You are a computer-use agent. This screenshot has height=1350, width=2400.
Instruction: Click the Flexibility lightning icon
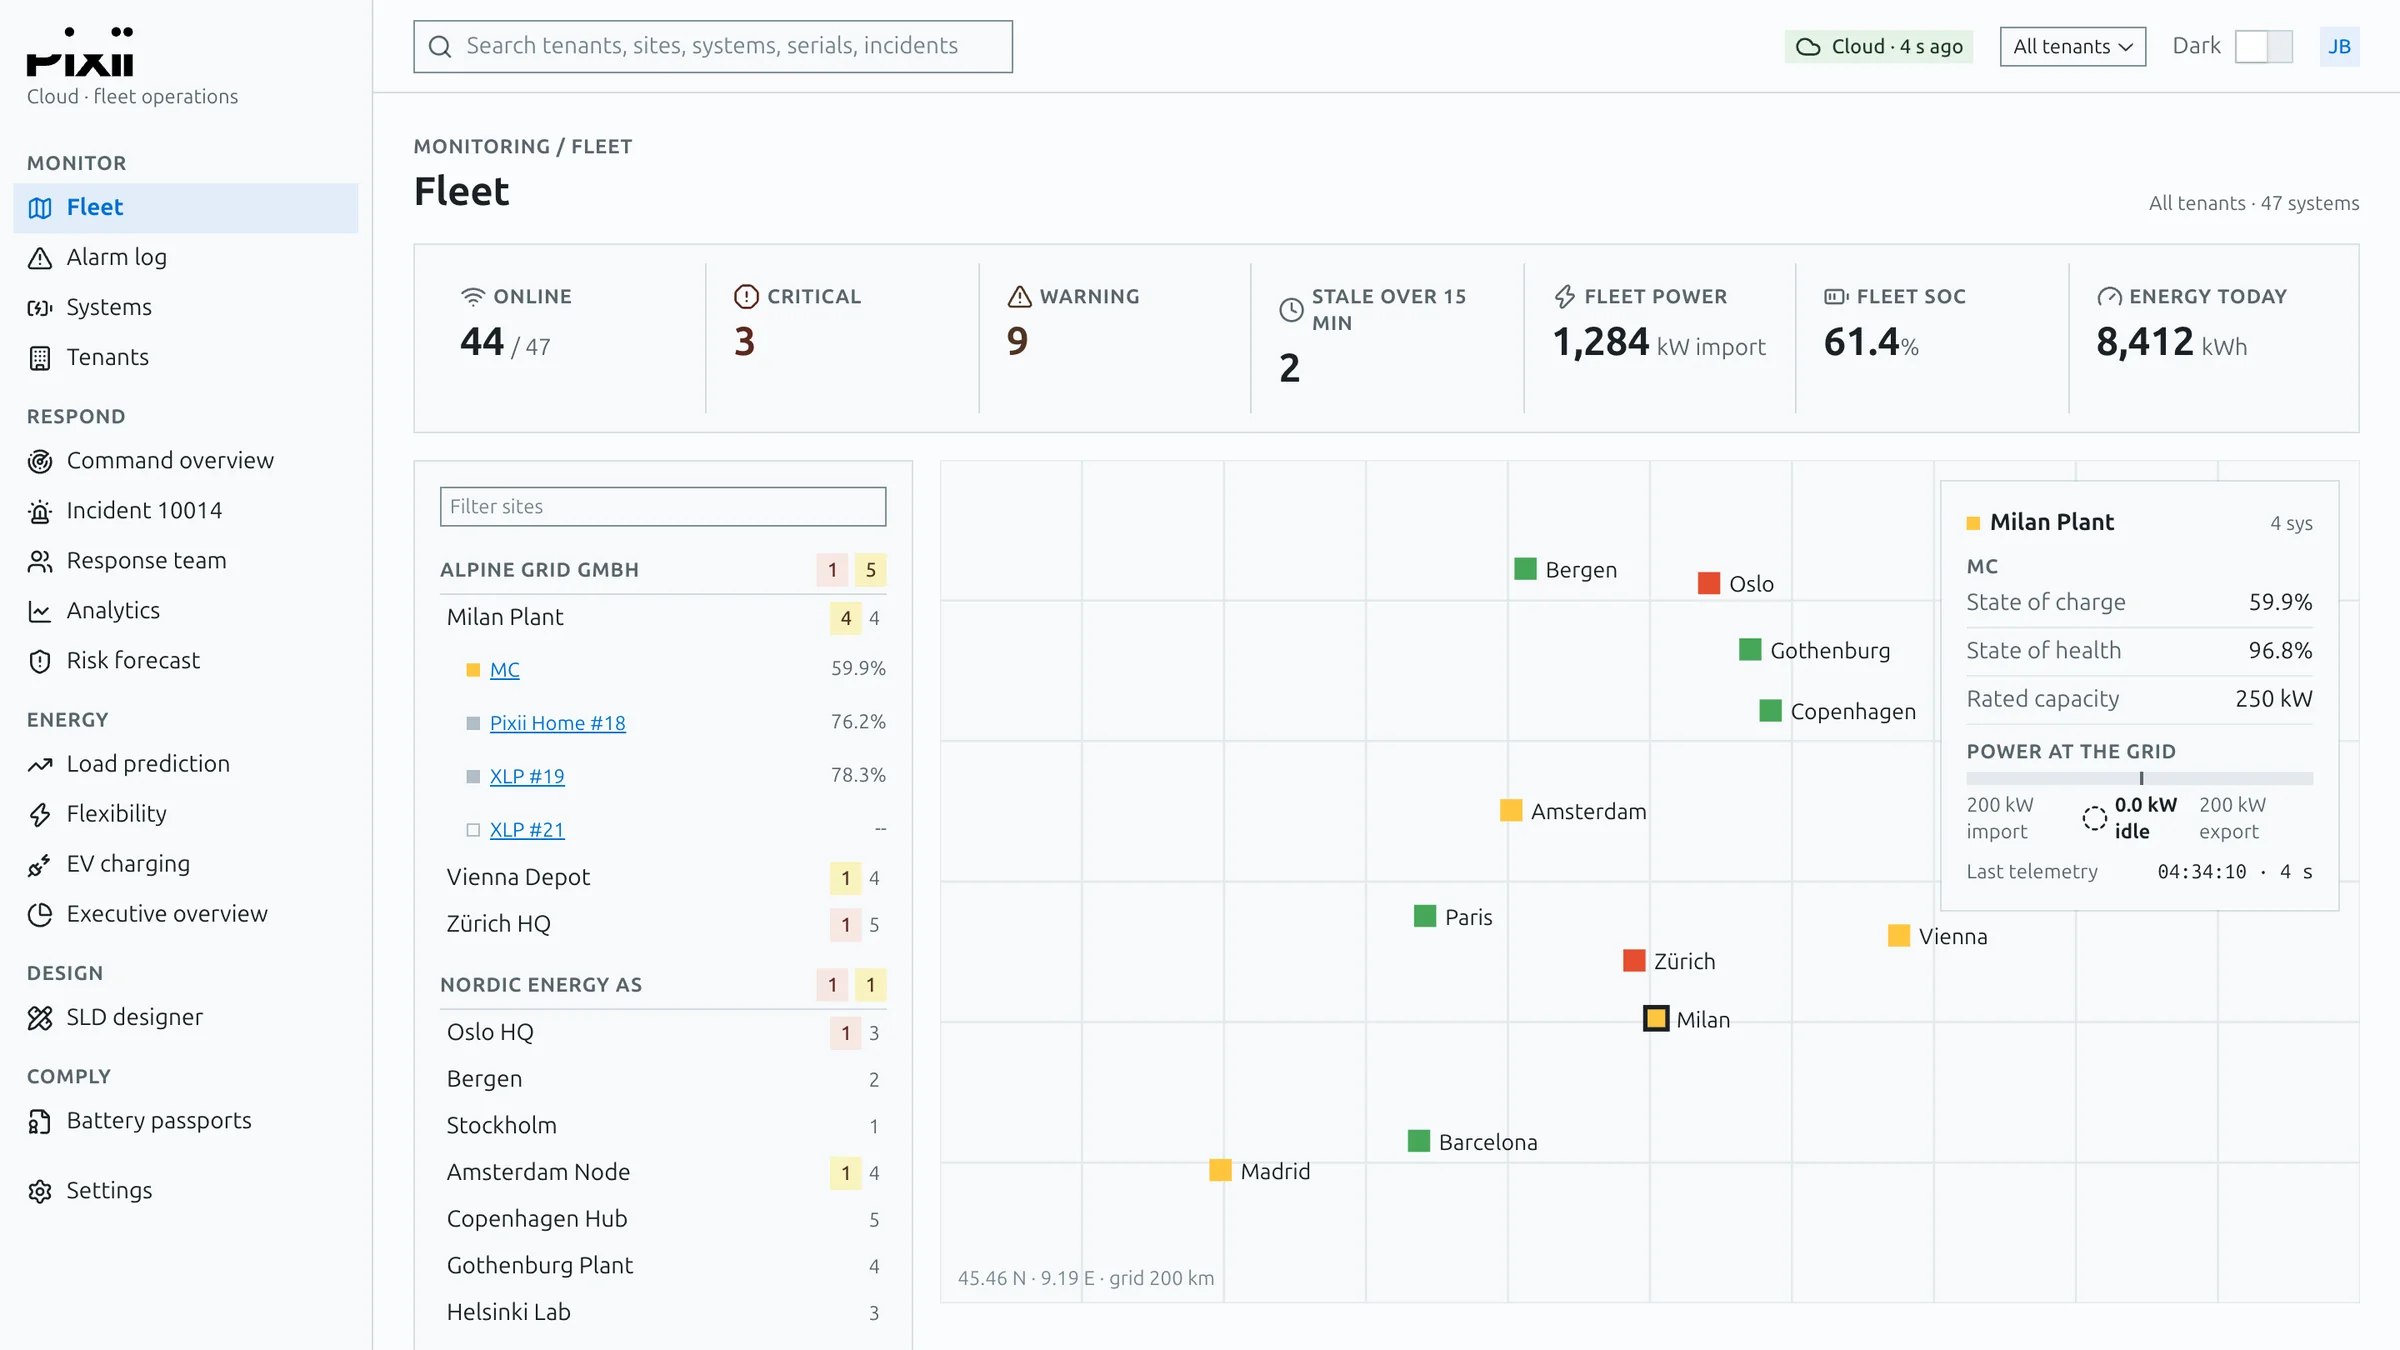40,814
